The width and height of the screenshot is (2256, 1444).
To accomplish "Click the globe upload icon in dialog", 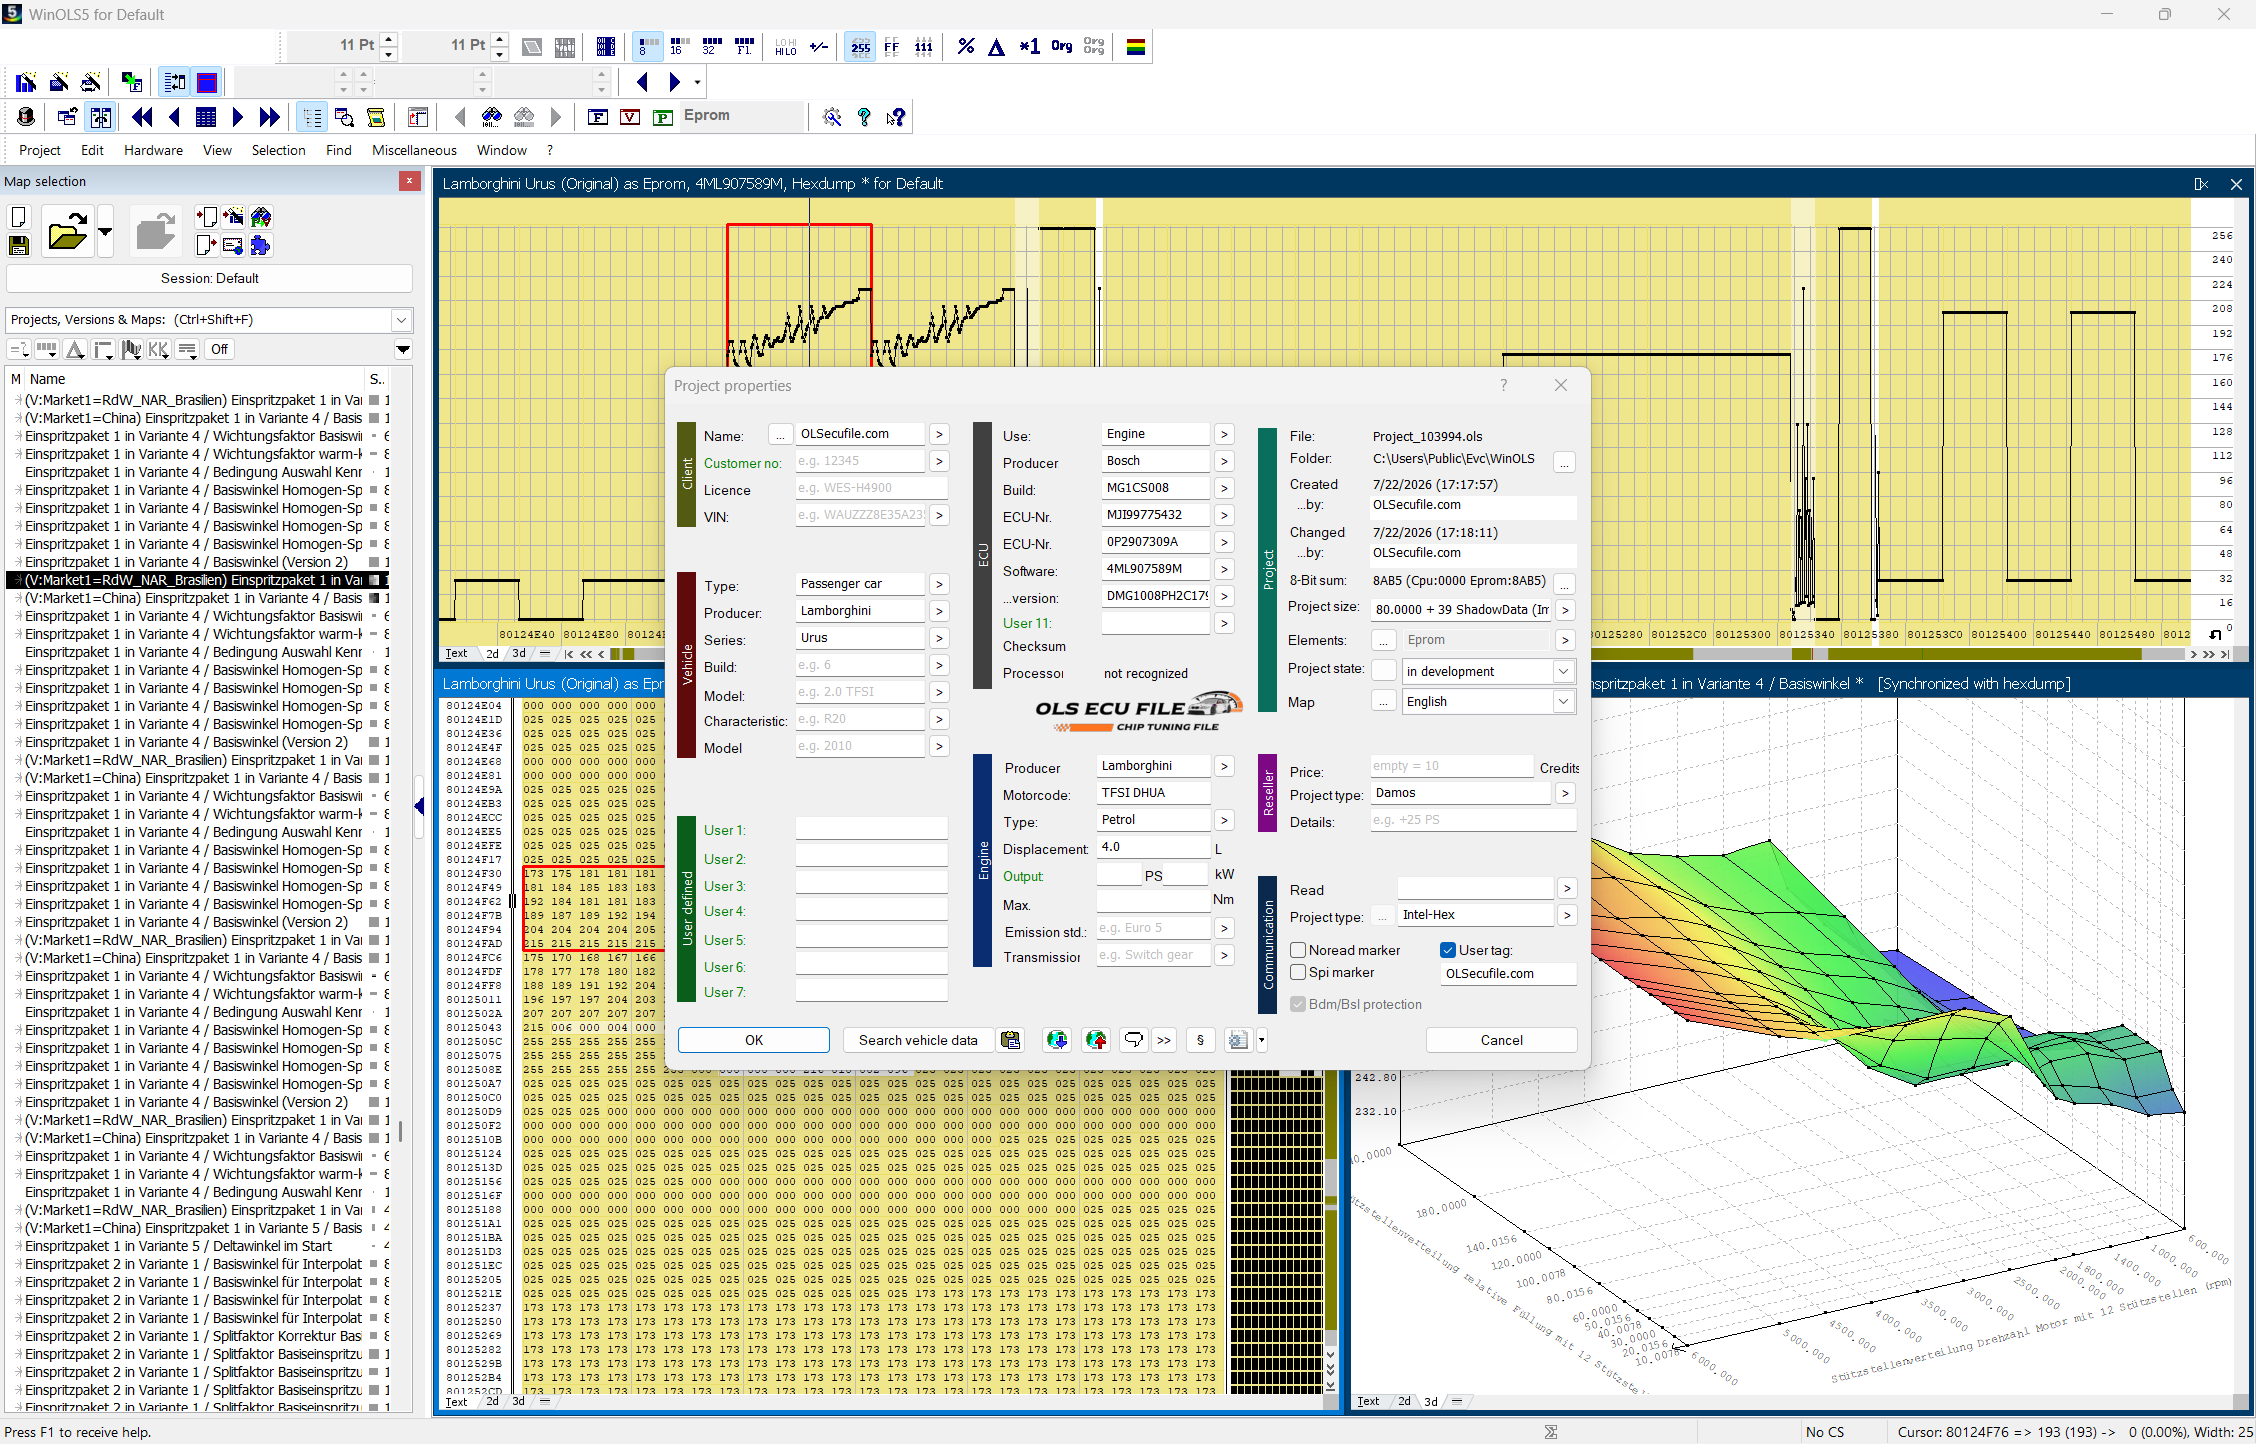I will pos(1096,1040).
